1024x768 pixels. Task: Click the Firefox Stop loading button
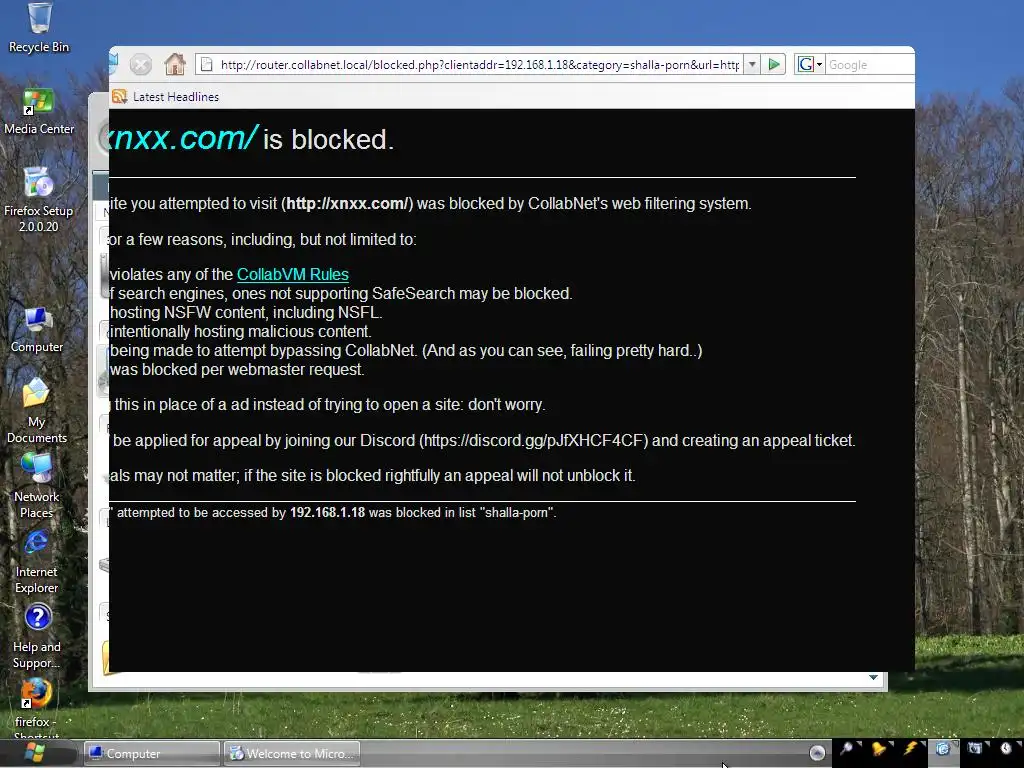pyautogui.click(x=140, y=65)
